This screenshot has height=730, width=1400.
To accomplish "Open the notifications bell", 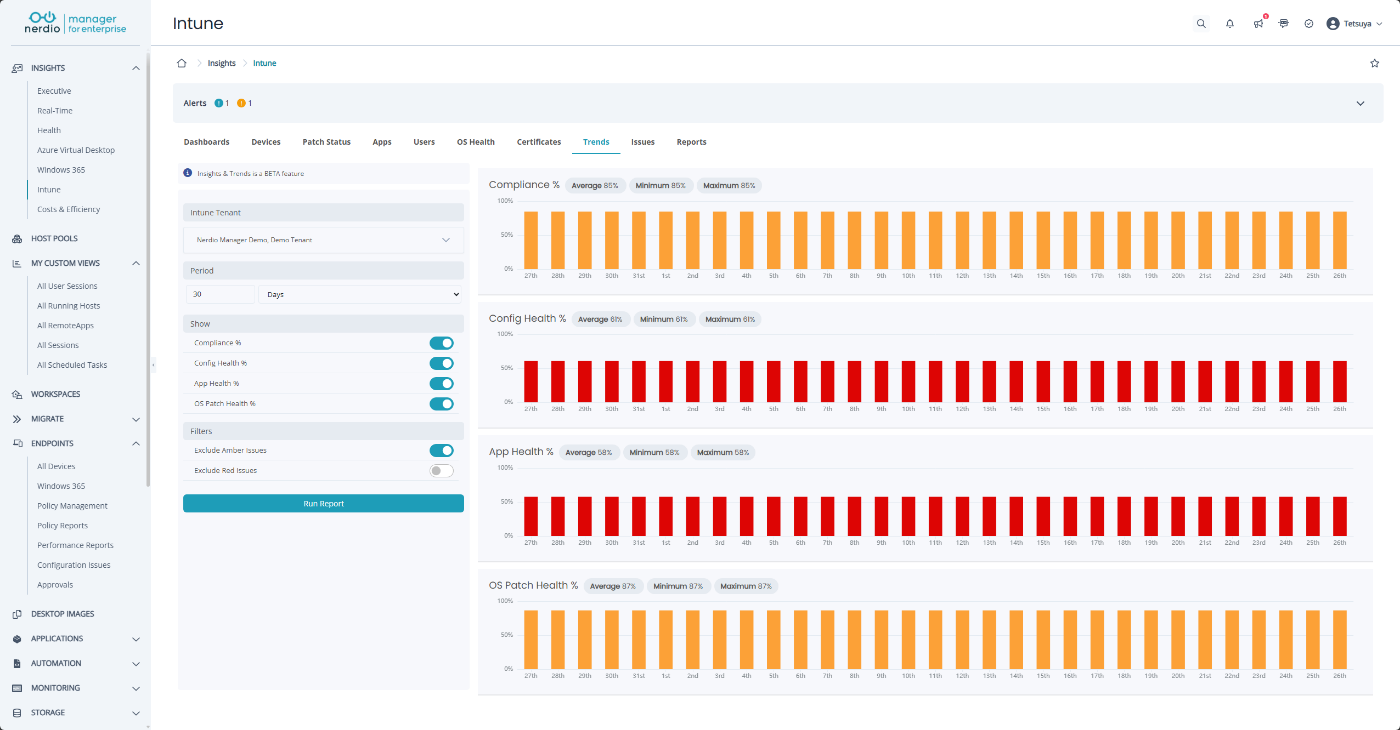I will tap(1230, 24).
